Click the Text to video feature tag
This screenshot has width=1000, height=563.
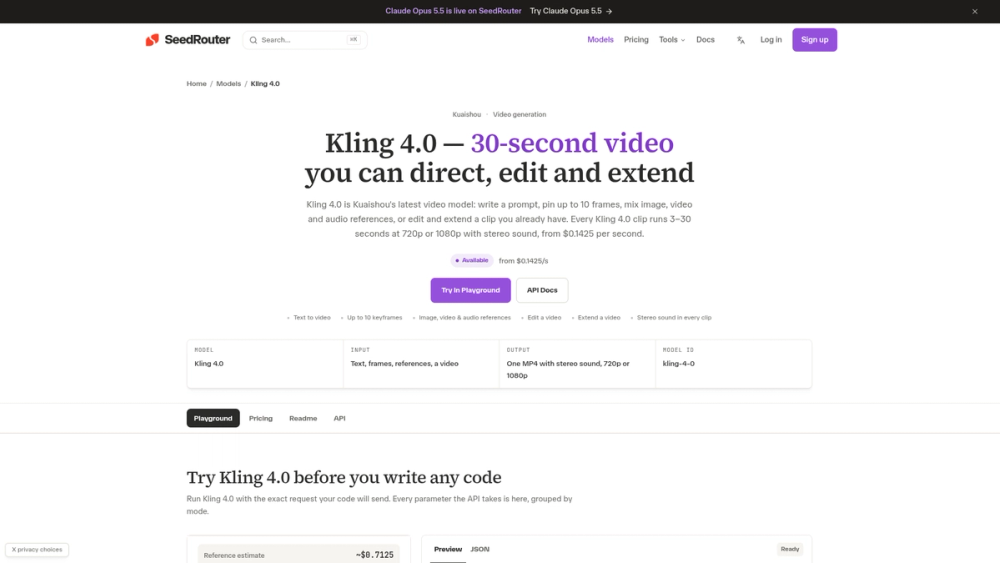tap(312, 318)
